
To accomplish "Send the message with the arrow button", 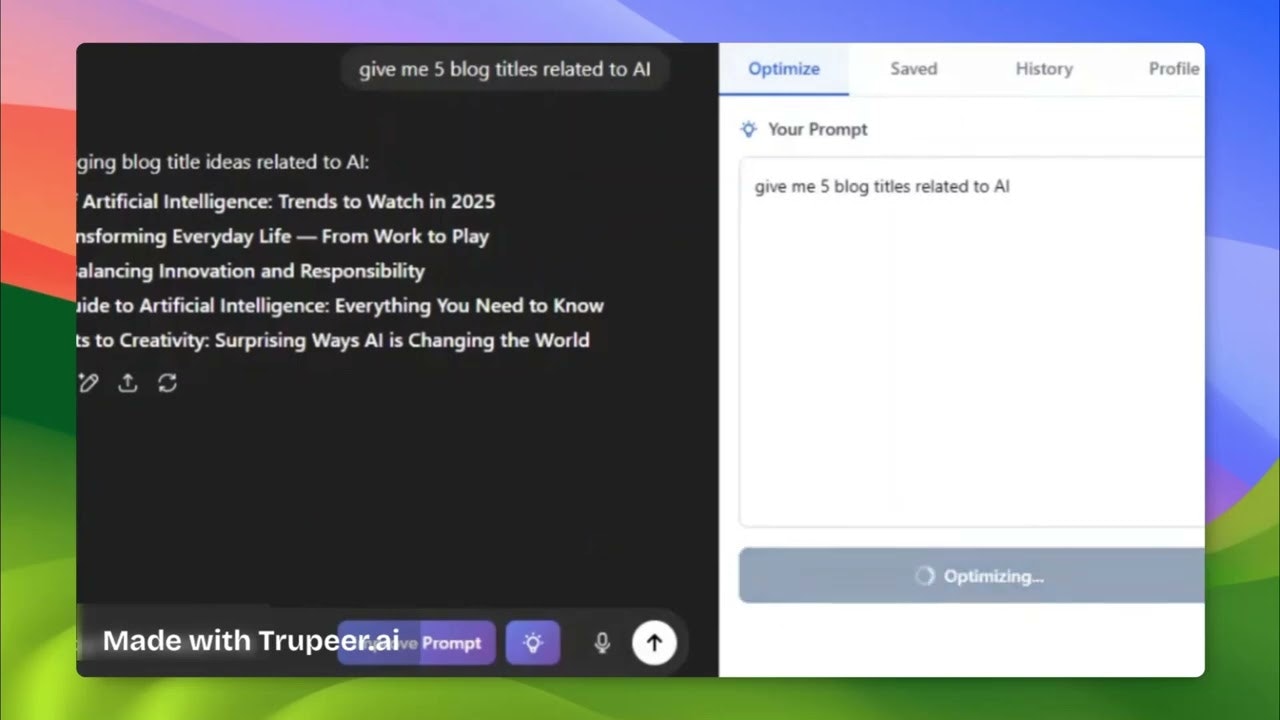I will [x=654, y=642].
